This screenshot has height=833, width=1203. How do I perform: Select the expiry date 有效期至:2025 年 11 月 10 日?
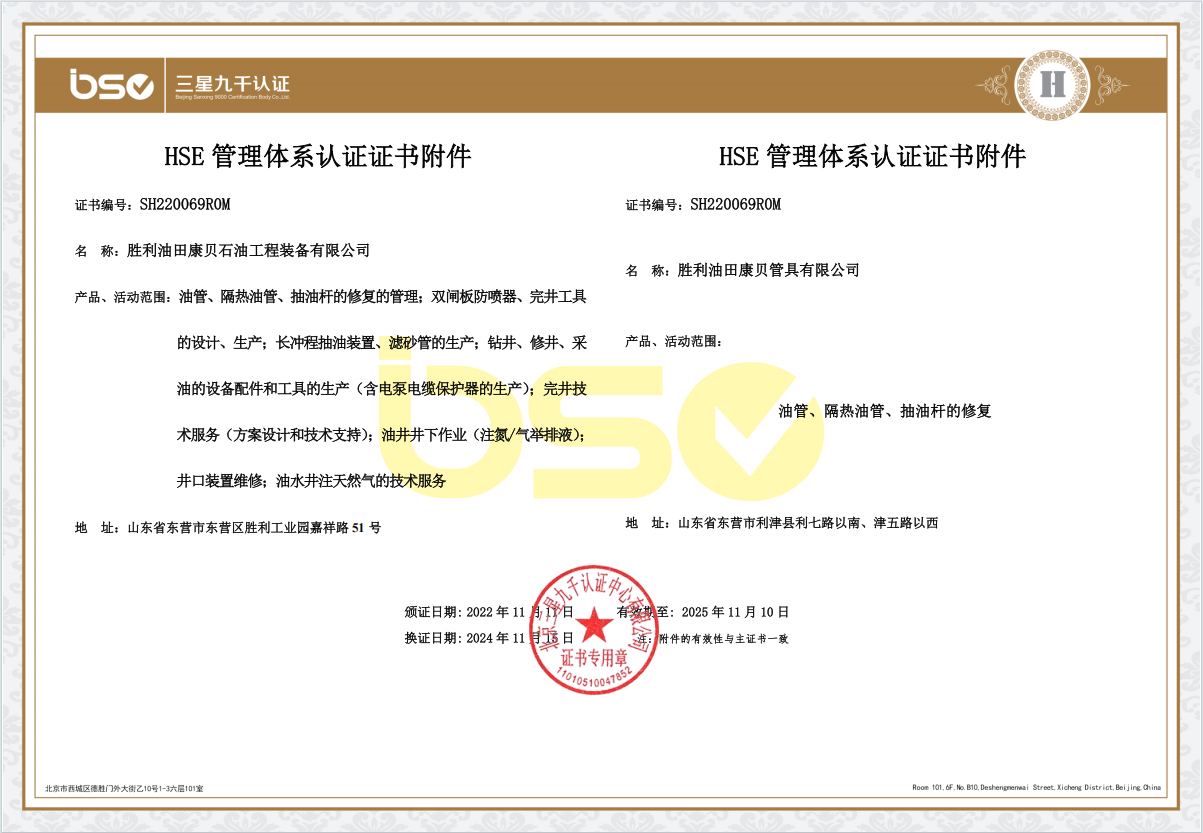[703, 611]
